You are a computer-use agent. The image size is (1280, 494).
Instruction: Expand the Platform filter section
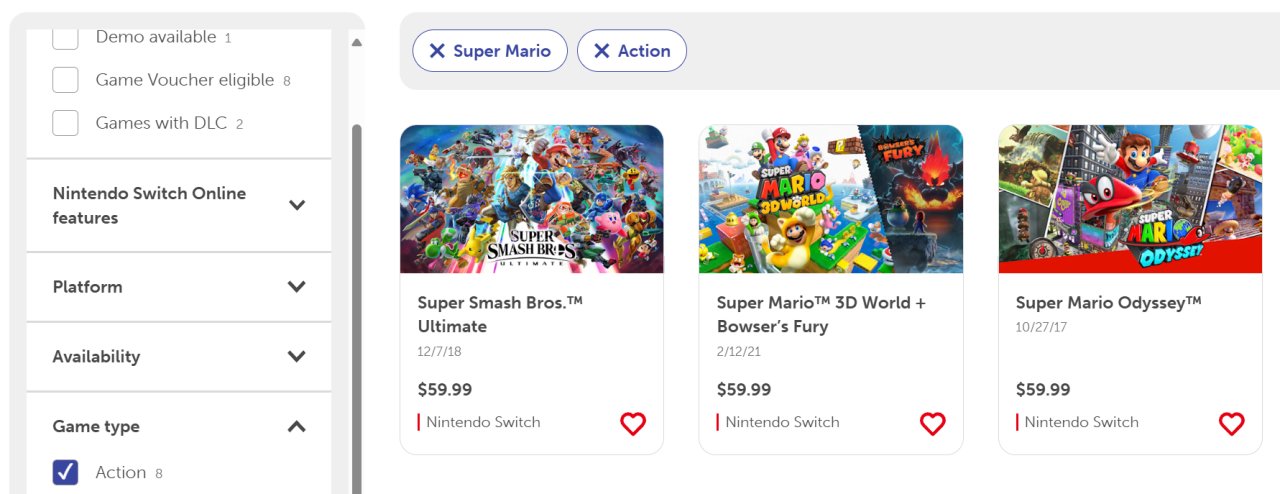point(296,287)
